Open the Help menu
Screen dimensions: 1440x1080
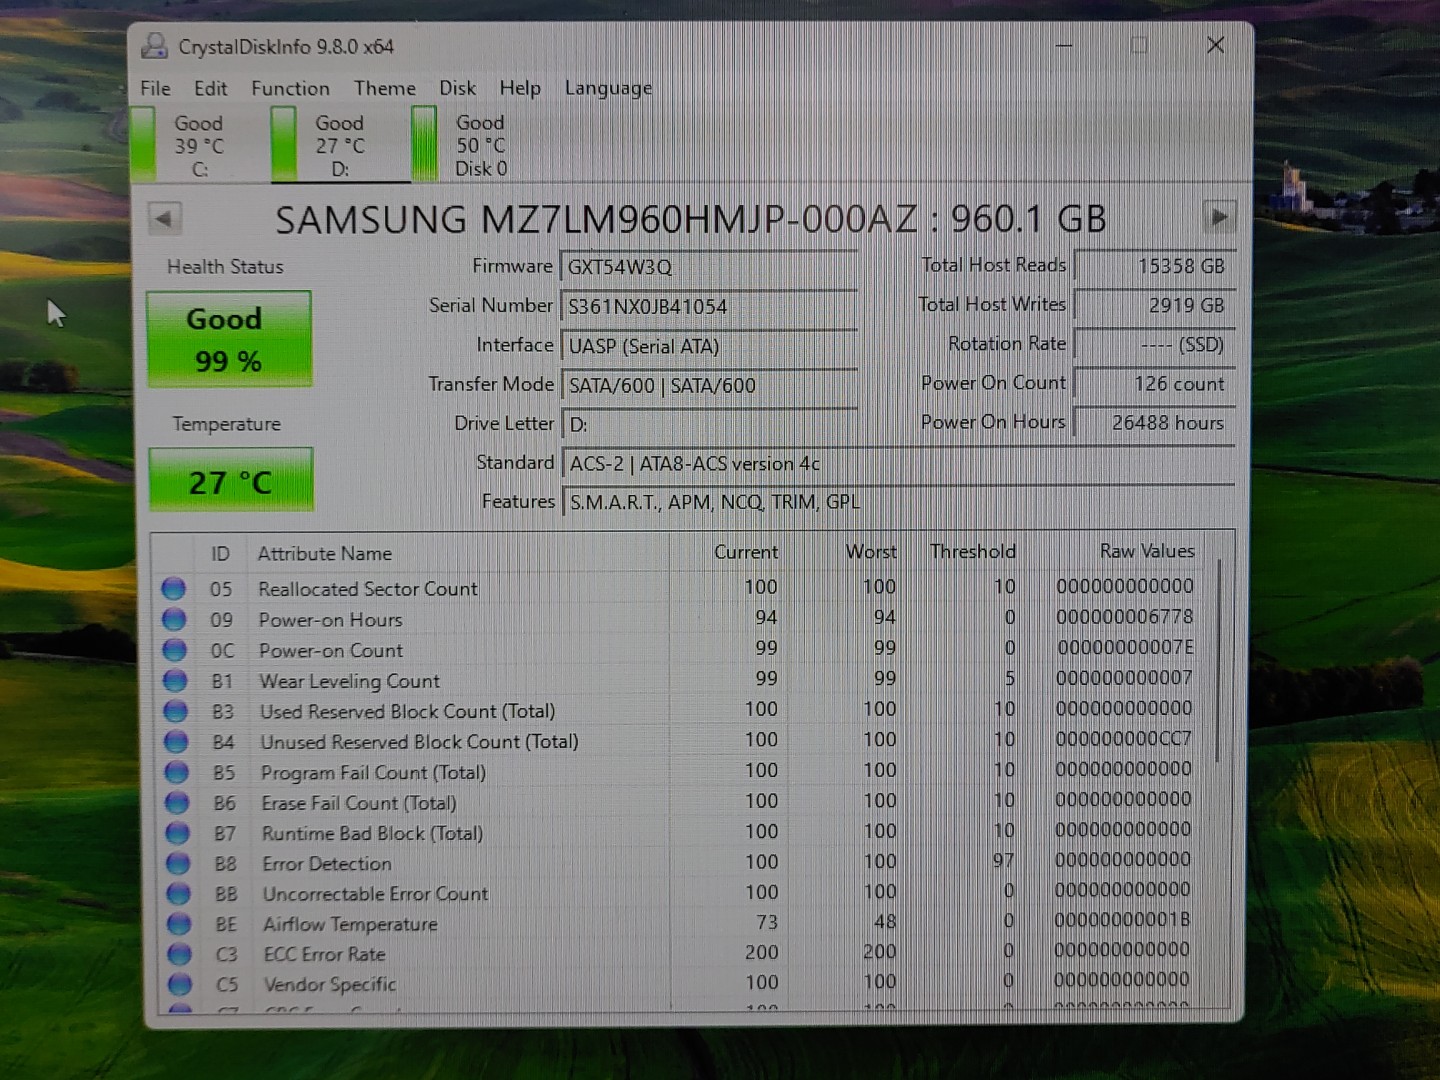pyautogui.click(x=519, y=88)
